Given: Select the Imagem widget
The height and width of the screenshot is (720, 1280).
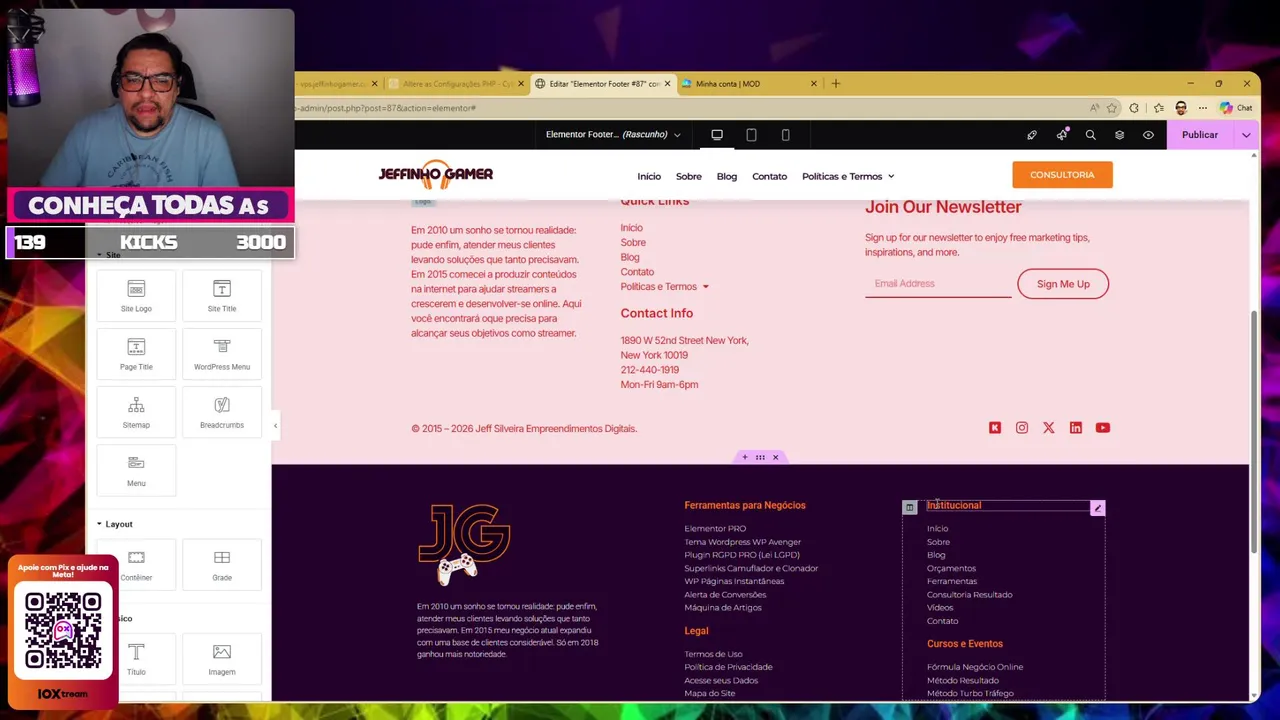Looking at the screenshot, I should pos(222,659).
